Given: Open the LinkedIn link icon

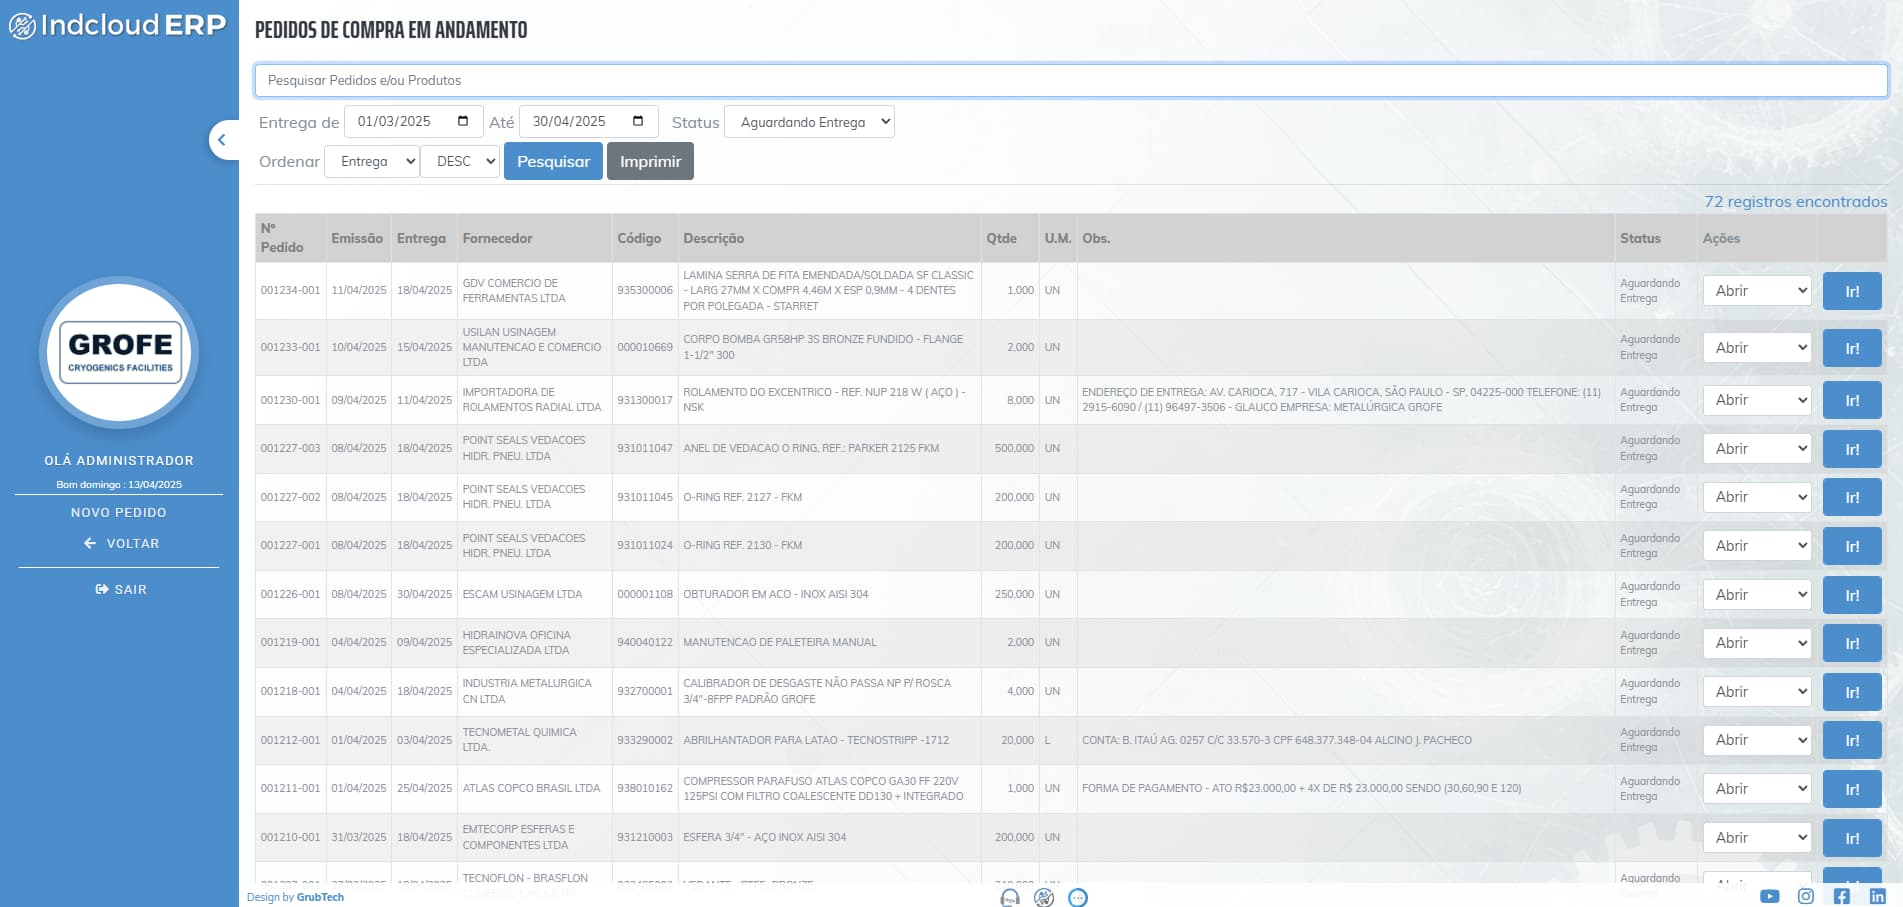Looking at the screenshot, I should click(1877, 896).
